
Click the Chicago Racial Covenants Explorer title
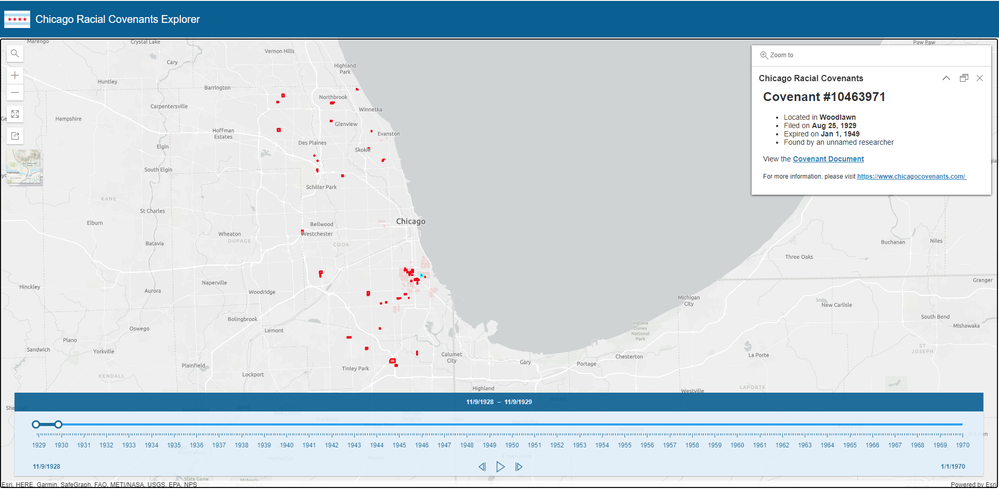118,20
